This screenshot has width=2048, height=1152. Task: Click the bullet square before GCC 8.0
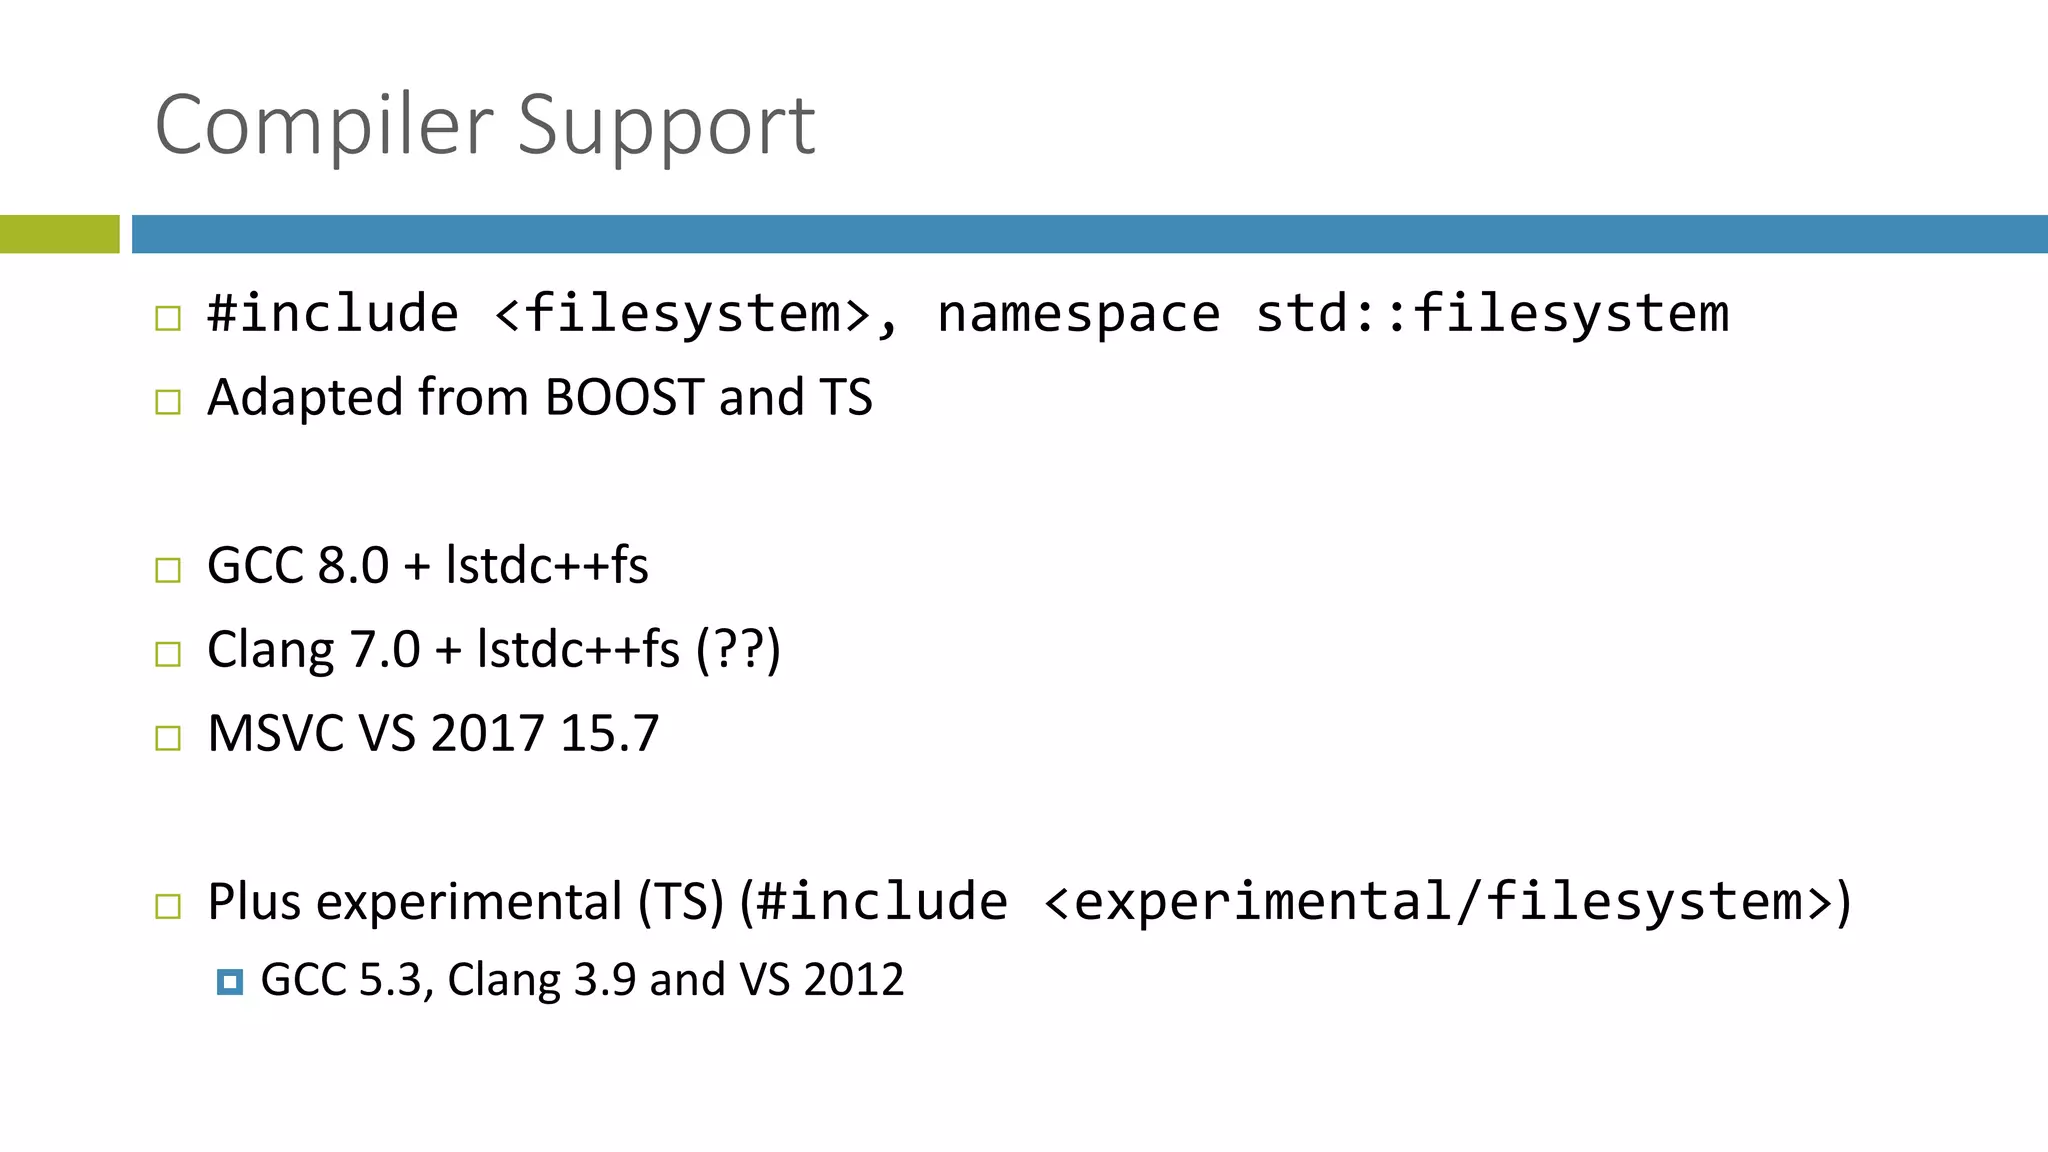(x=168, y=570)
